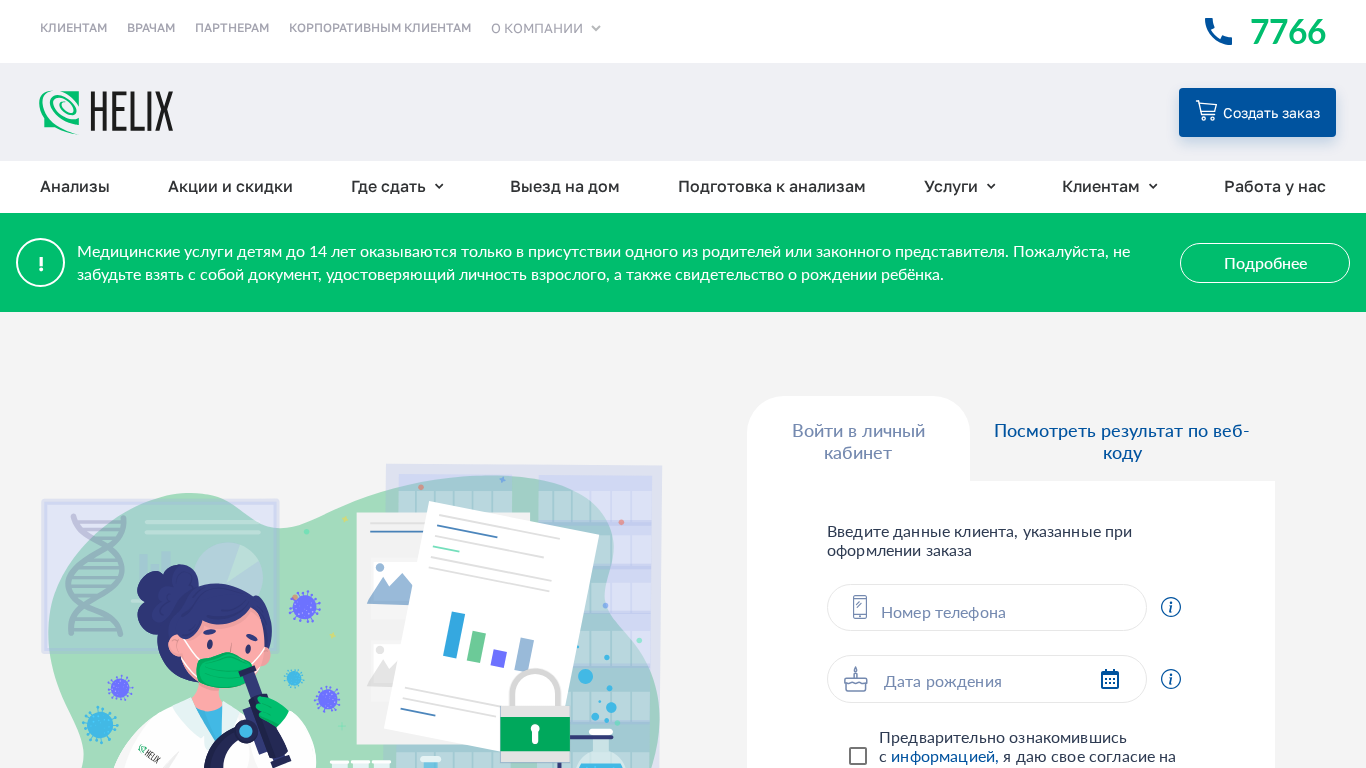Click the 'Подробнее' button

[1265, 263]
